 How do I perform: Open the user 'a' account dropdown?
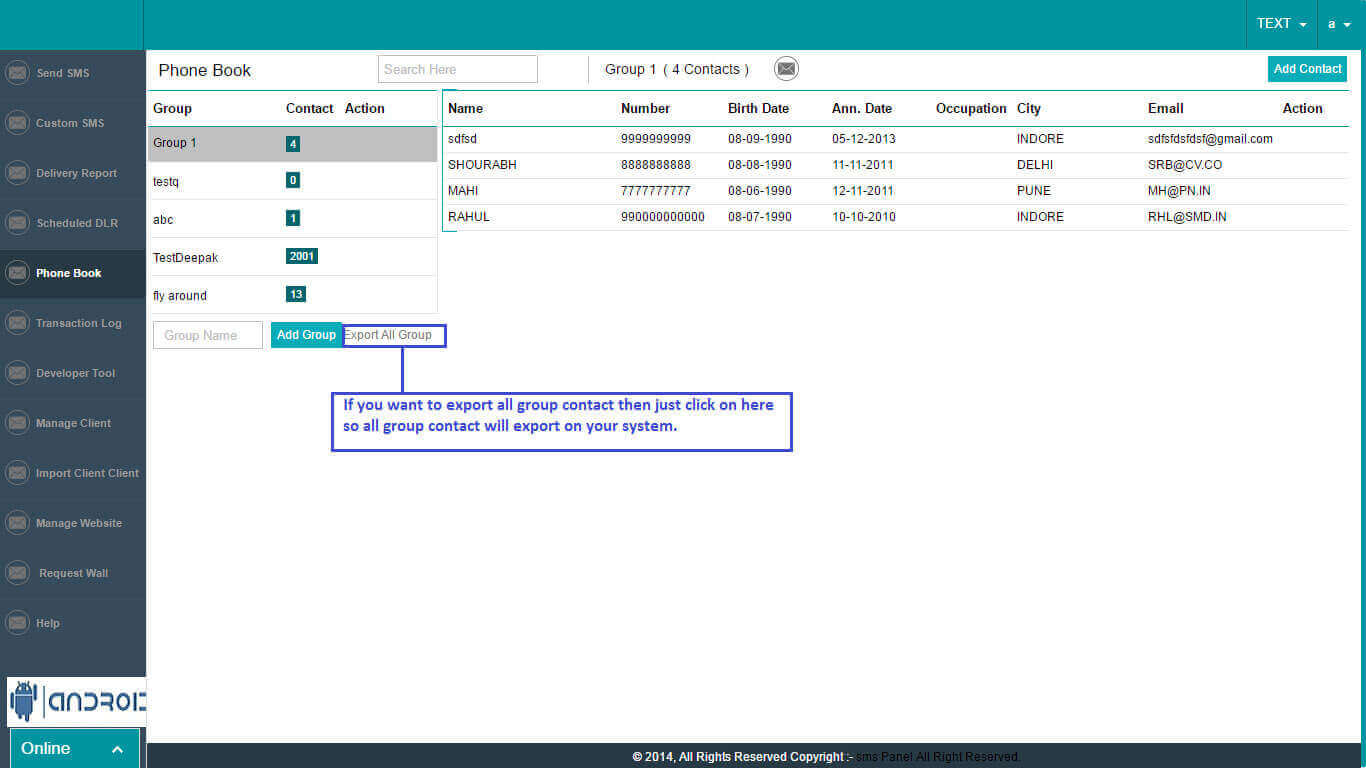pyautogui.click(x=1339, y=24)
